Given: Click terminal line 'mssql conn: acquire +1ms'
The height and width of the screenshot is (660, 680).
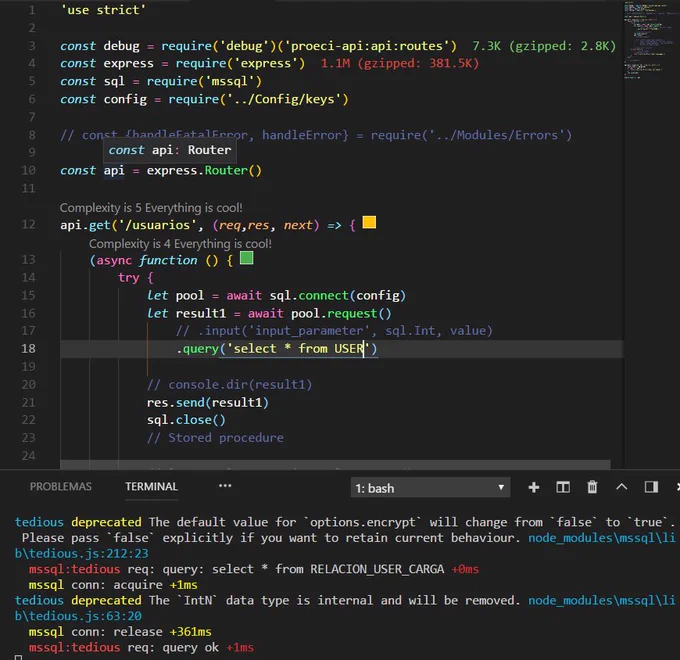Looking at the screenshot, I should (x=113, y=585).
